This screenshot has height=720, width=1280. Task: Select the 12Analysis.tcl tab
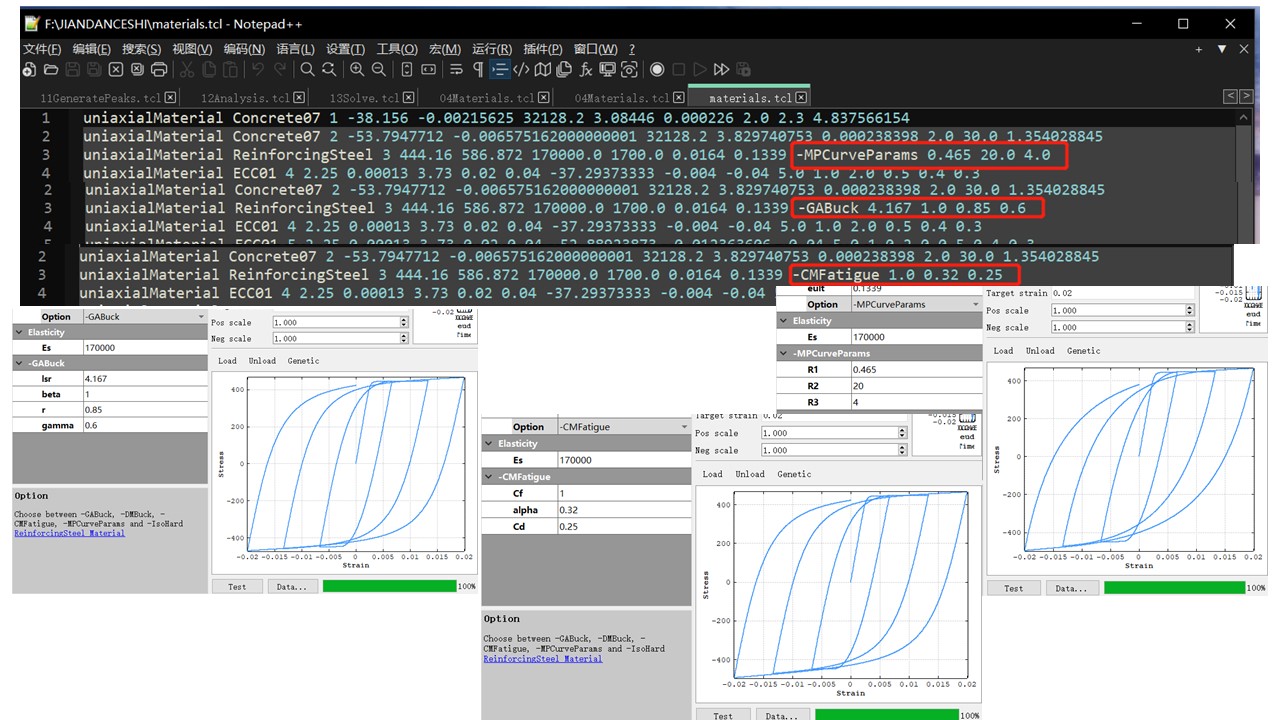[x=244, y=98]
